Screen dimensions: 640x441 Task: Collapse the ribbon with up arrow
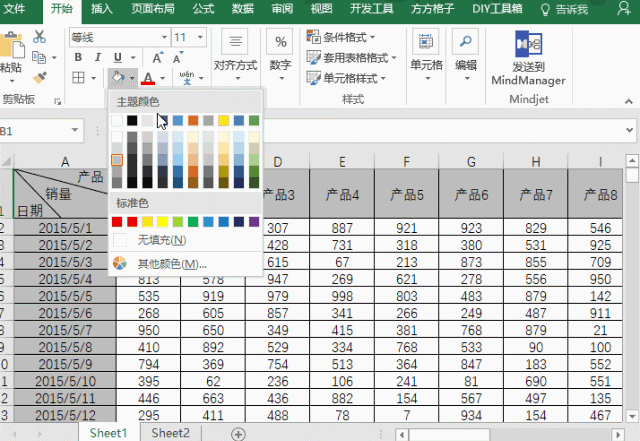(629, 101)
